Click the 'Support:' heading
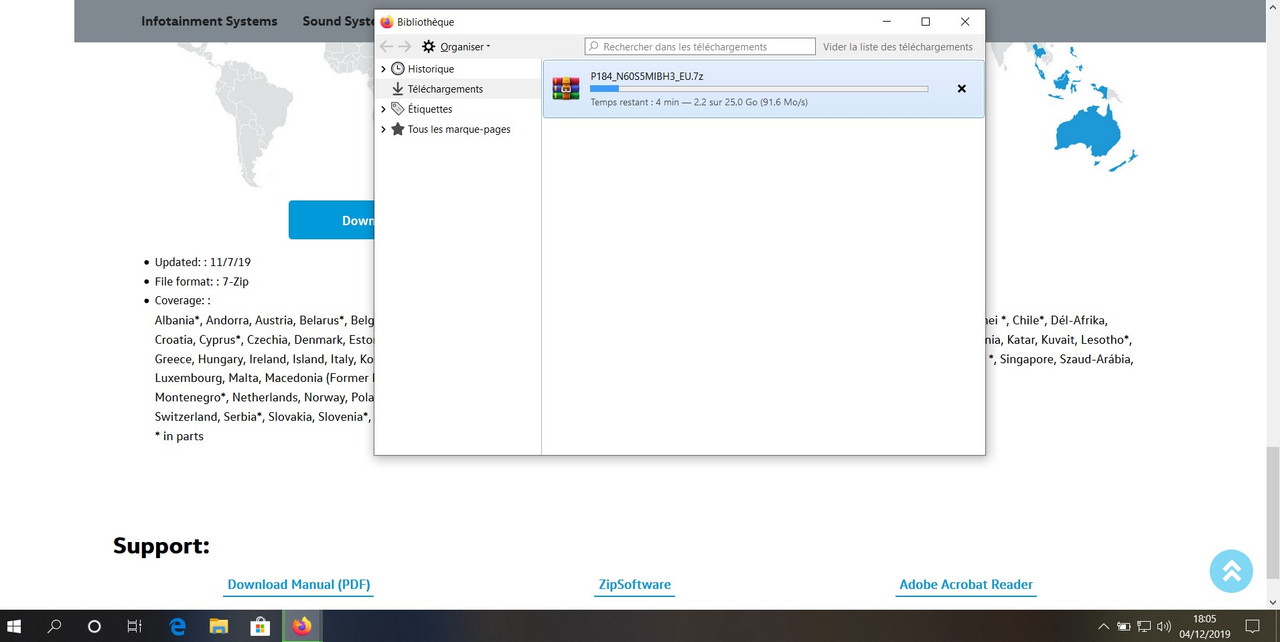Viewport: 1280px width, 642px height. (162, 546)
